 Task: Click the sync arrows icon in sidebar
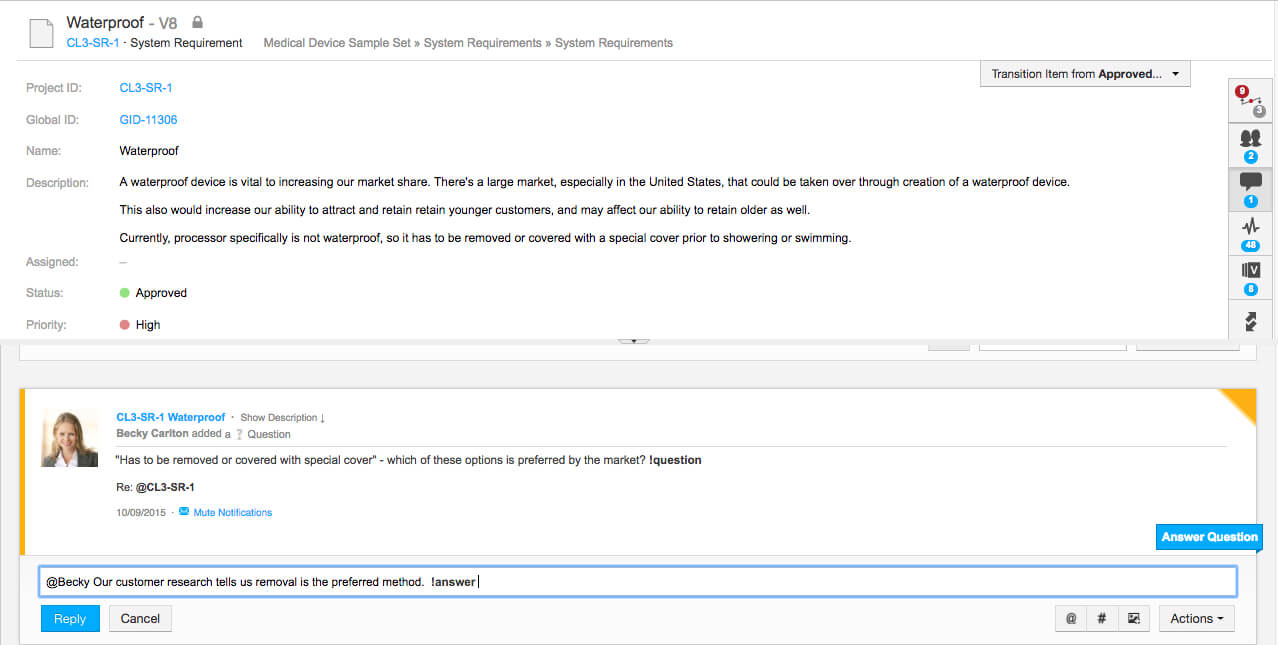coord(1250,321)
